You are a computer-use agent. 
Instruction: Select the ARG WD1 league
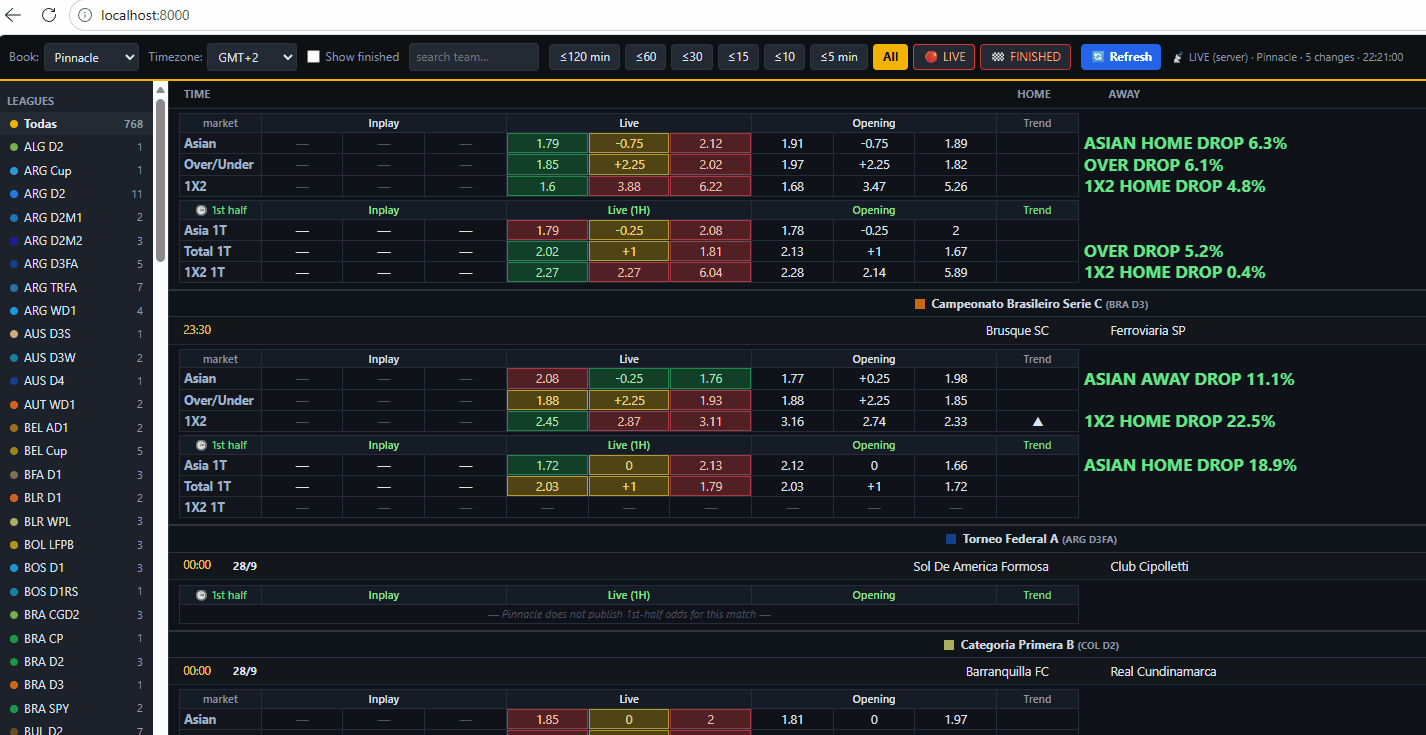click(x=77, y=311)
